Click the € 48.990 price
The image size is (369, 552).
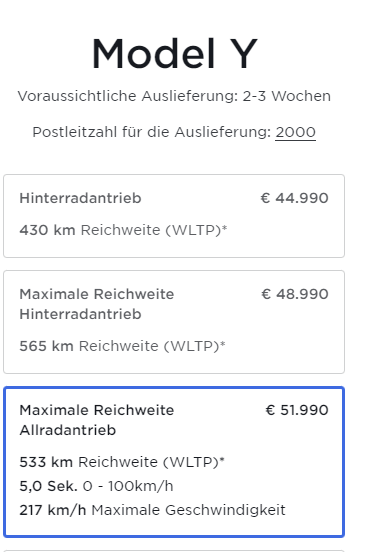tap(295, 294)
